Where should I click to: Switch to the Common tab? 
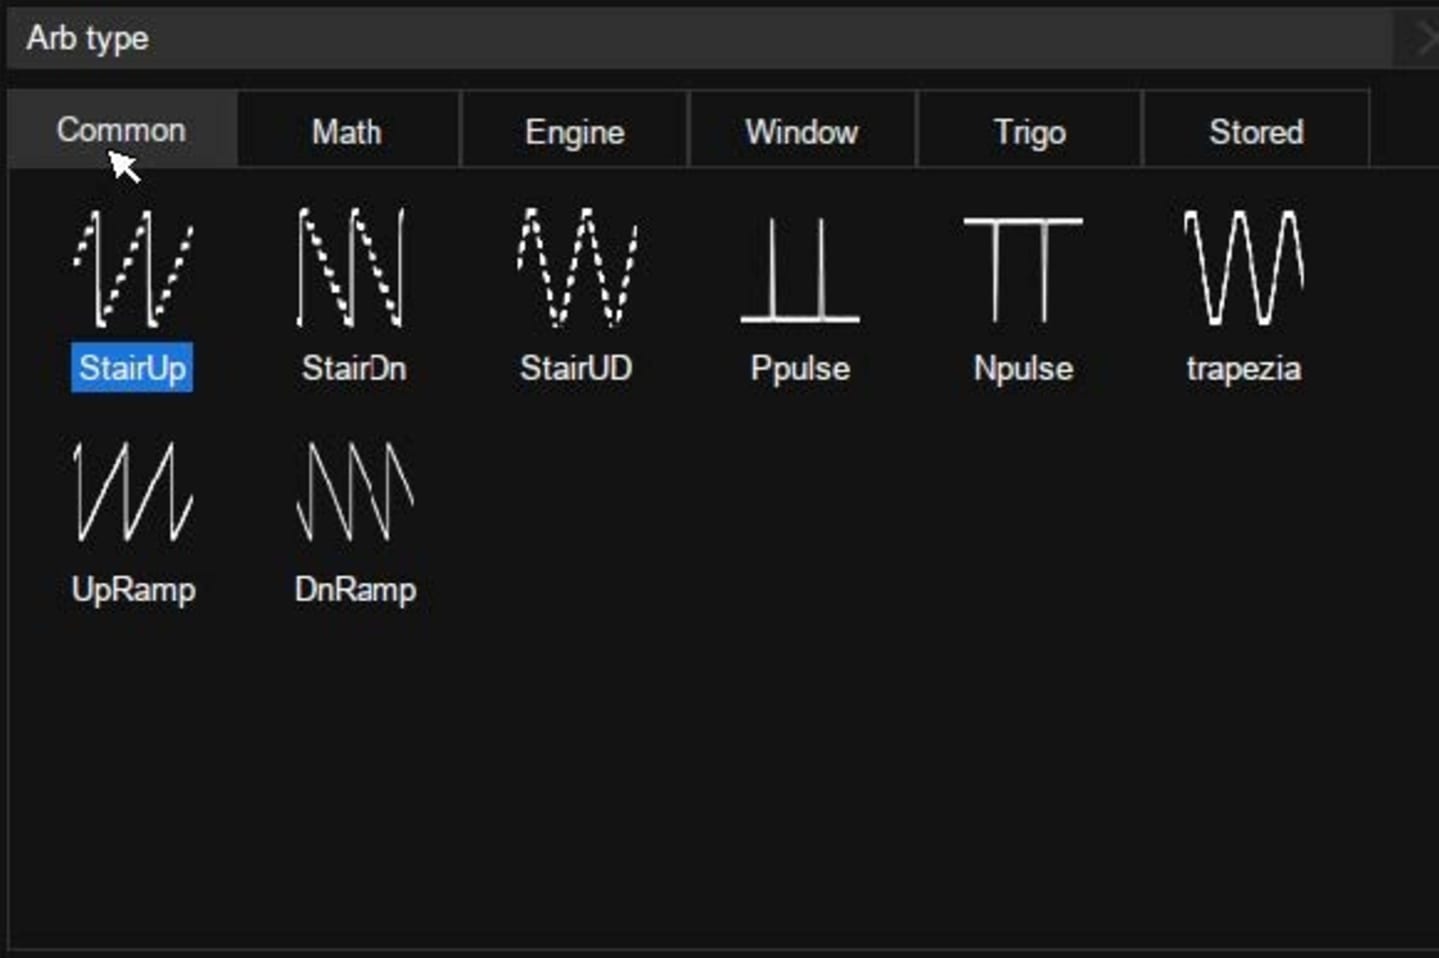coord(122,129)
